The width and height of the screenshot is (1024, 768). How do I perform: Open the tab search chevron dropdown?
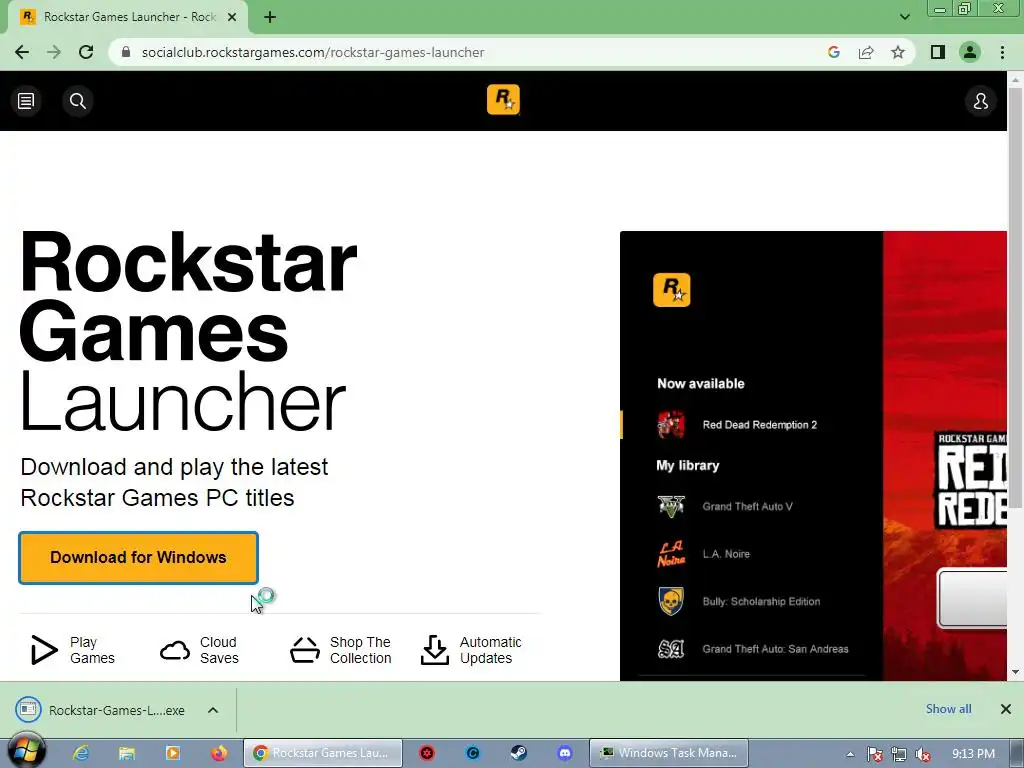click(x=904, y=17)
